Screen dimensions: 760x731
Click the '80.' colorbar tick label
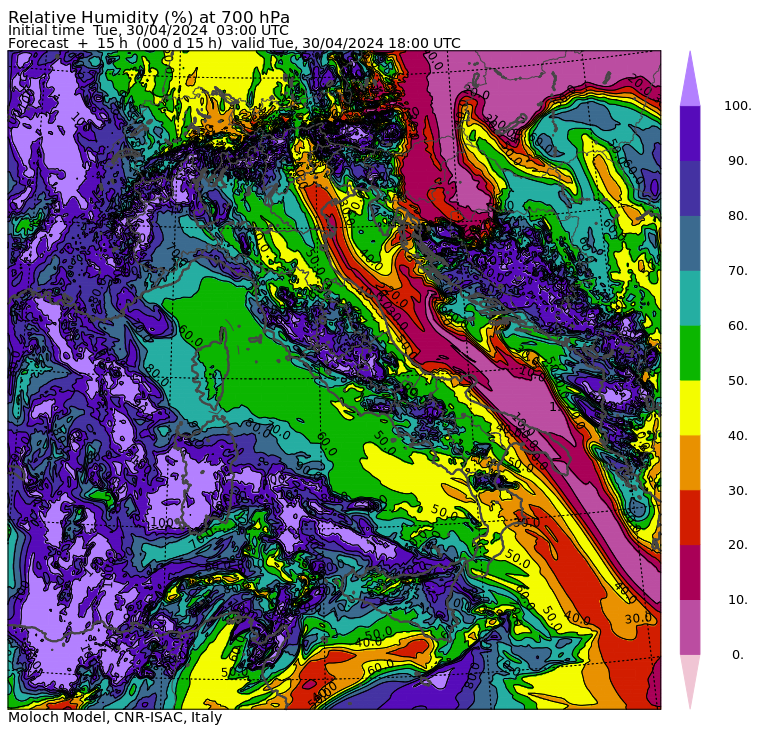(738, 216)
